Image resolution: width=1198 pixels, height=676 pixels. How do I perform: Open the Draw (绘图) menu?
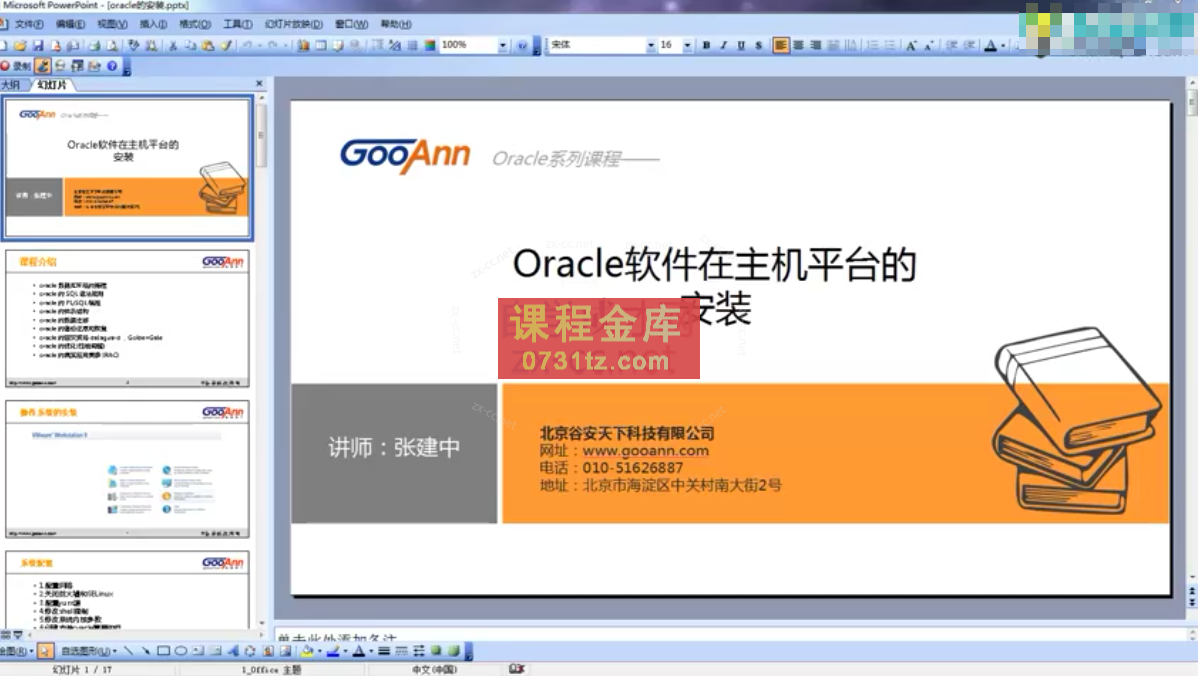coord(17,652)
